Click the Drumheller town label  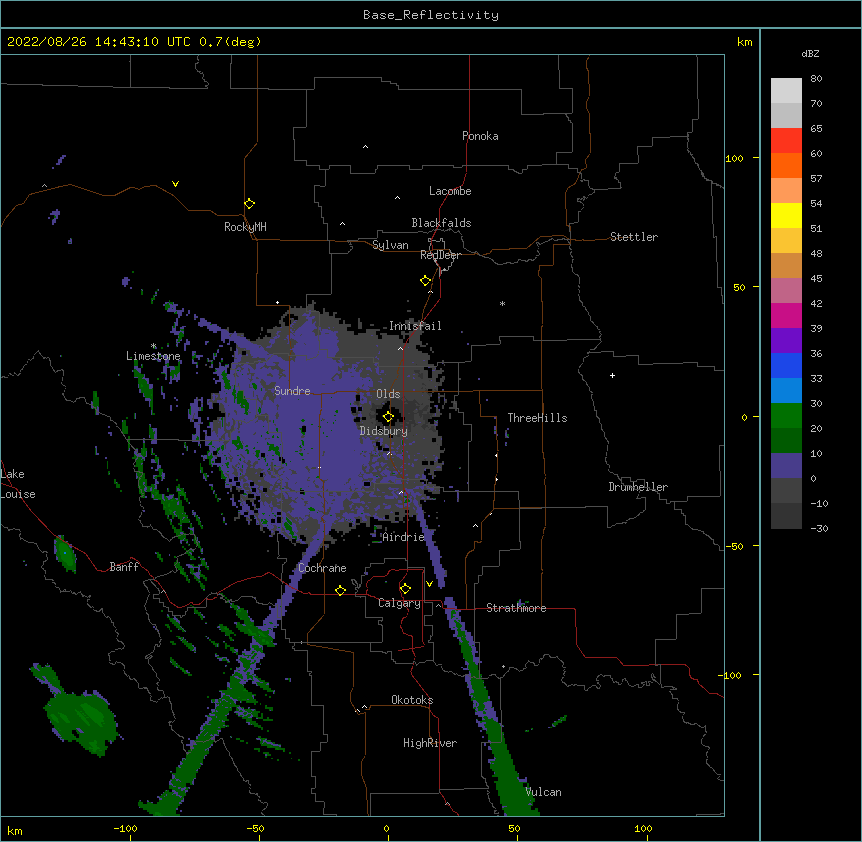click(638, 487)
